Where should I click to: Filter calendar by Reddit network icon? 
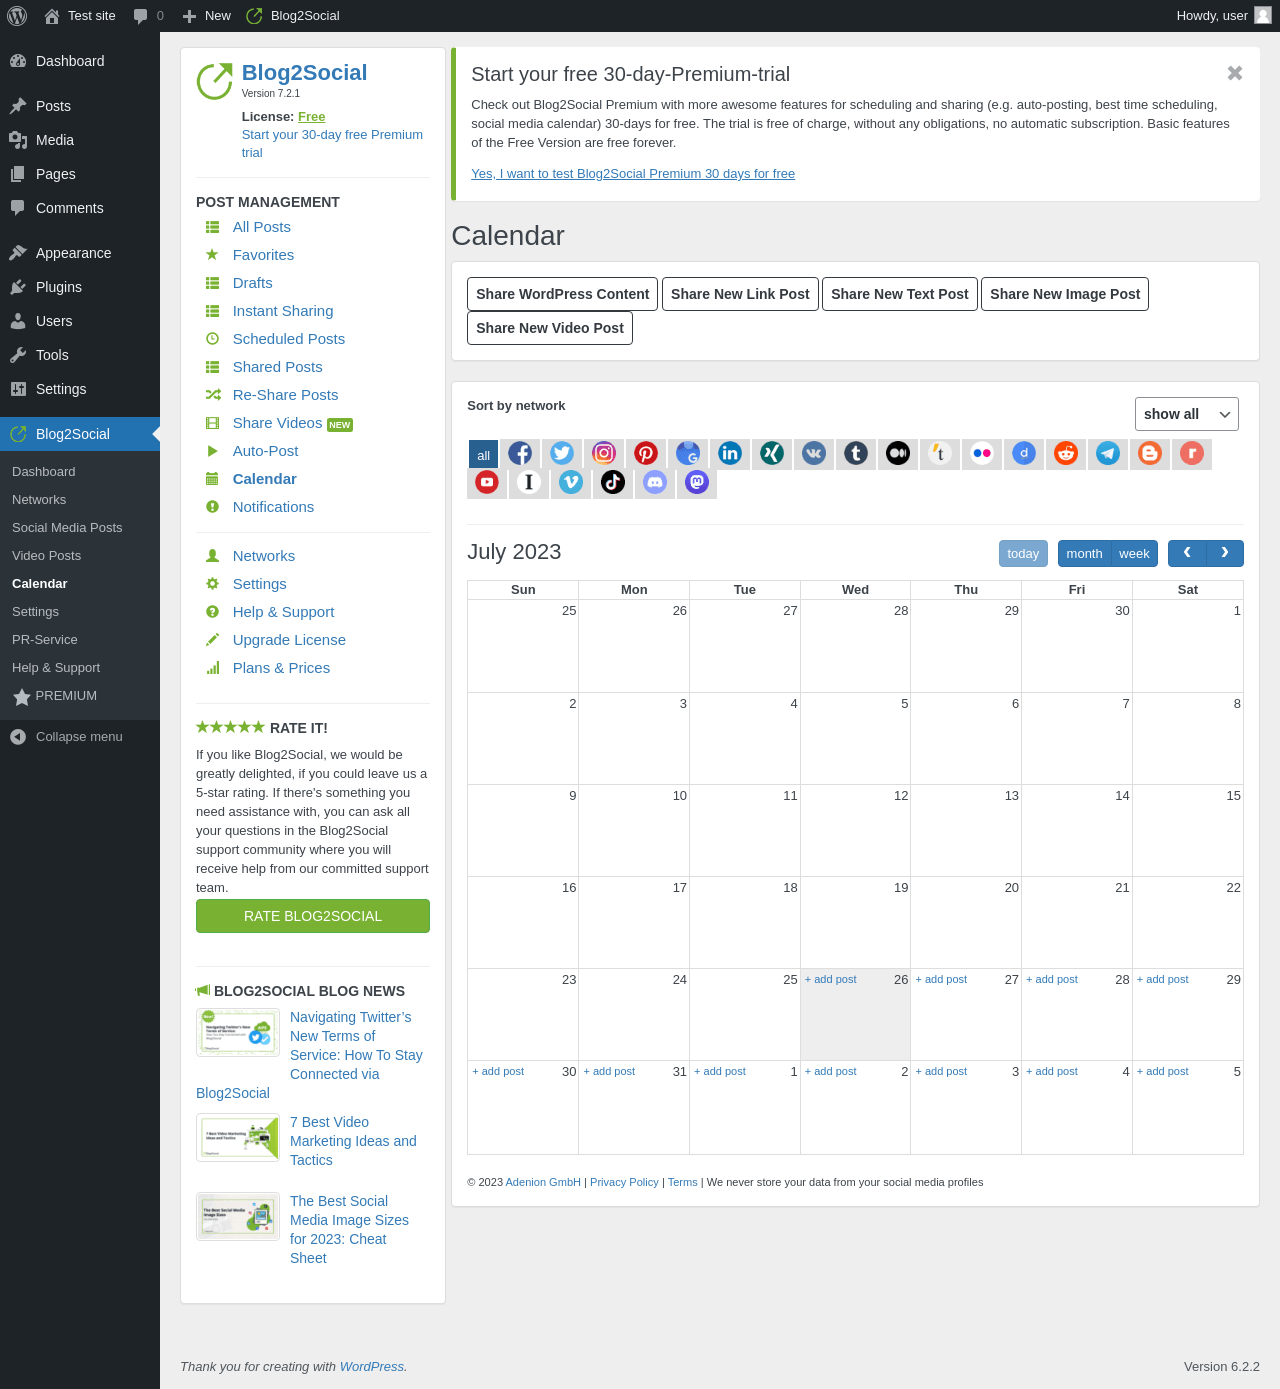pos(1066,453)
